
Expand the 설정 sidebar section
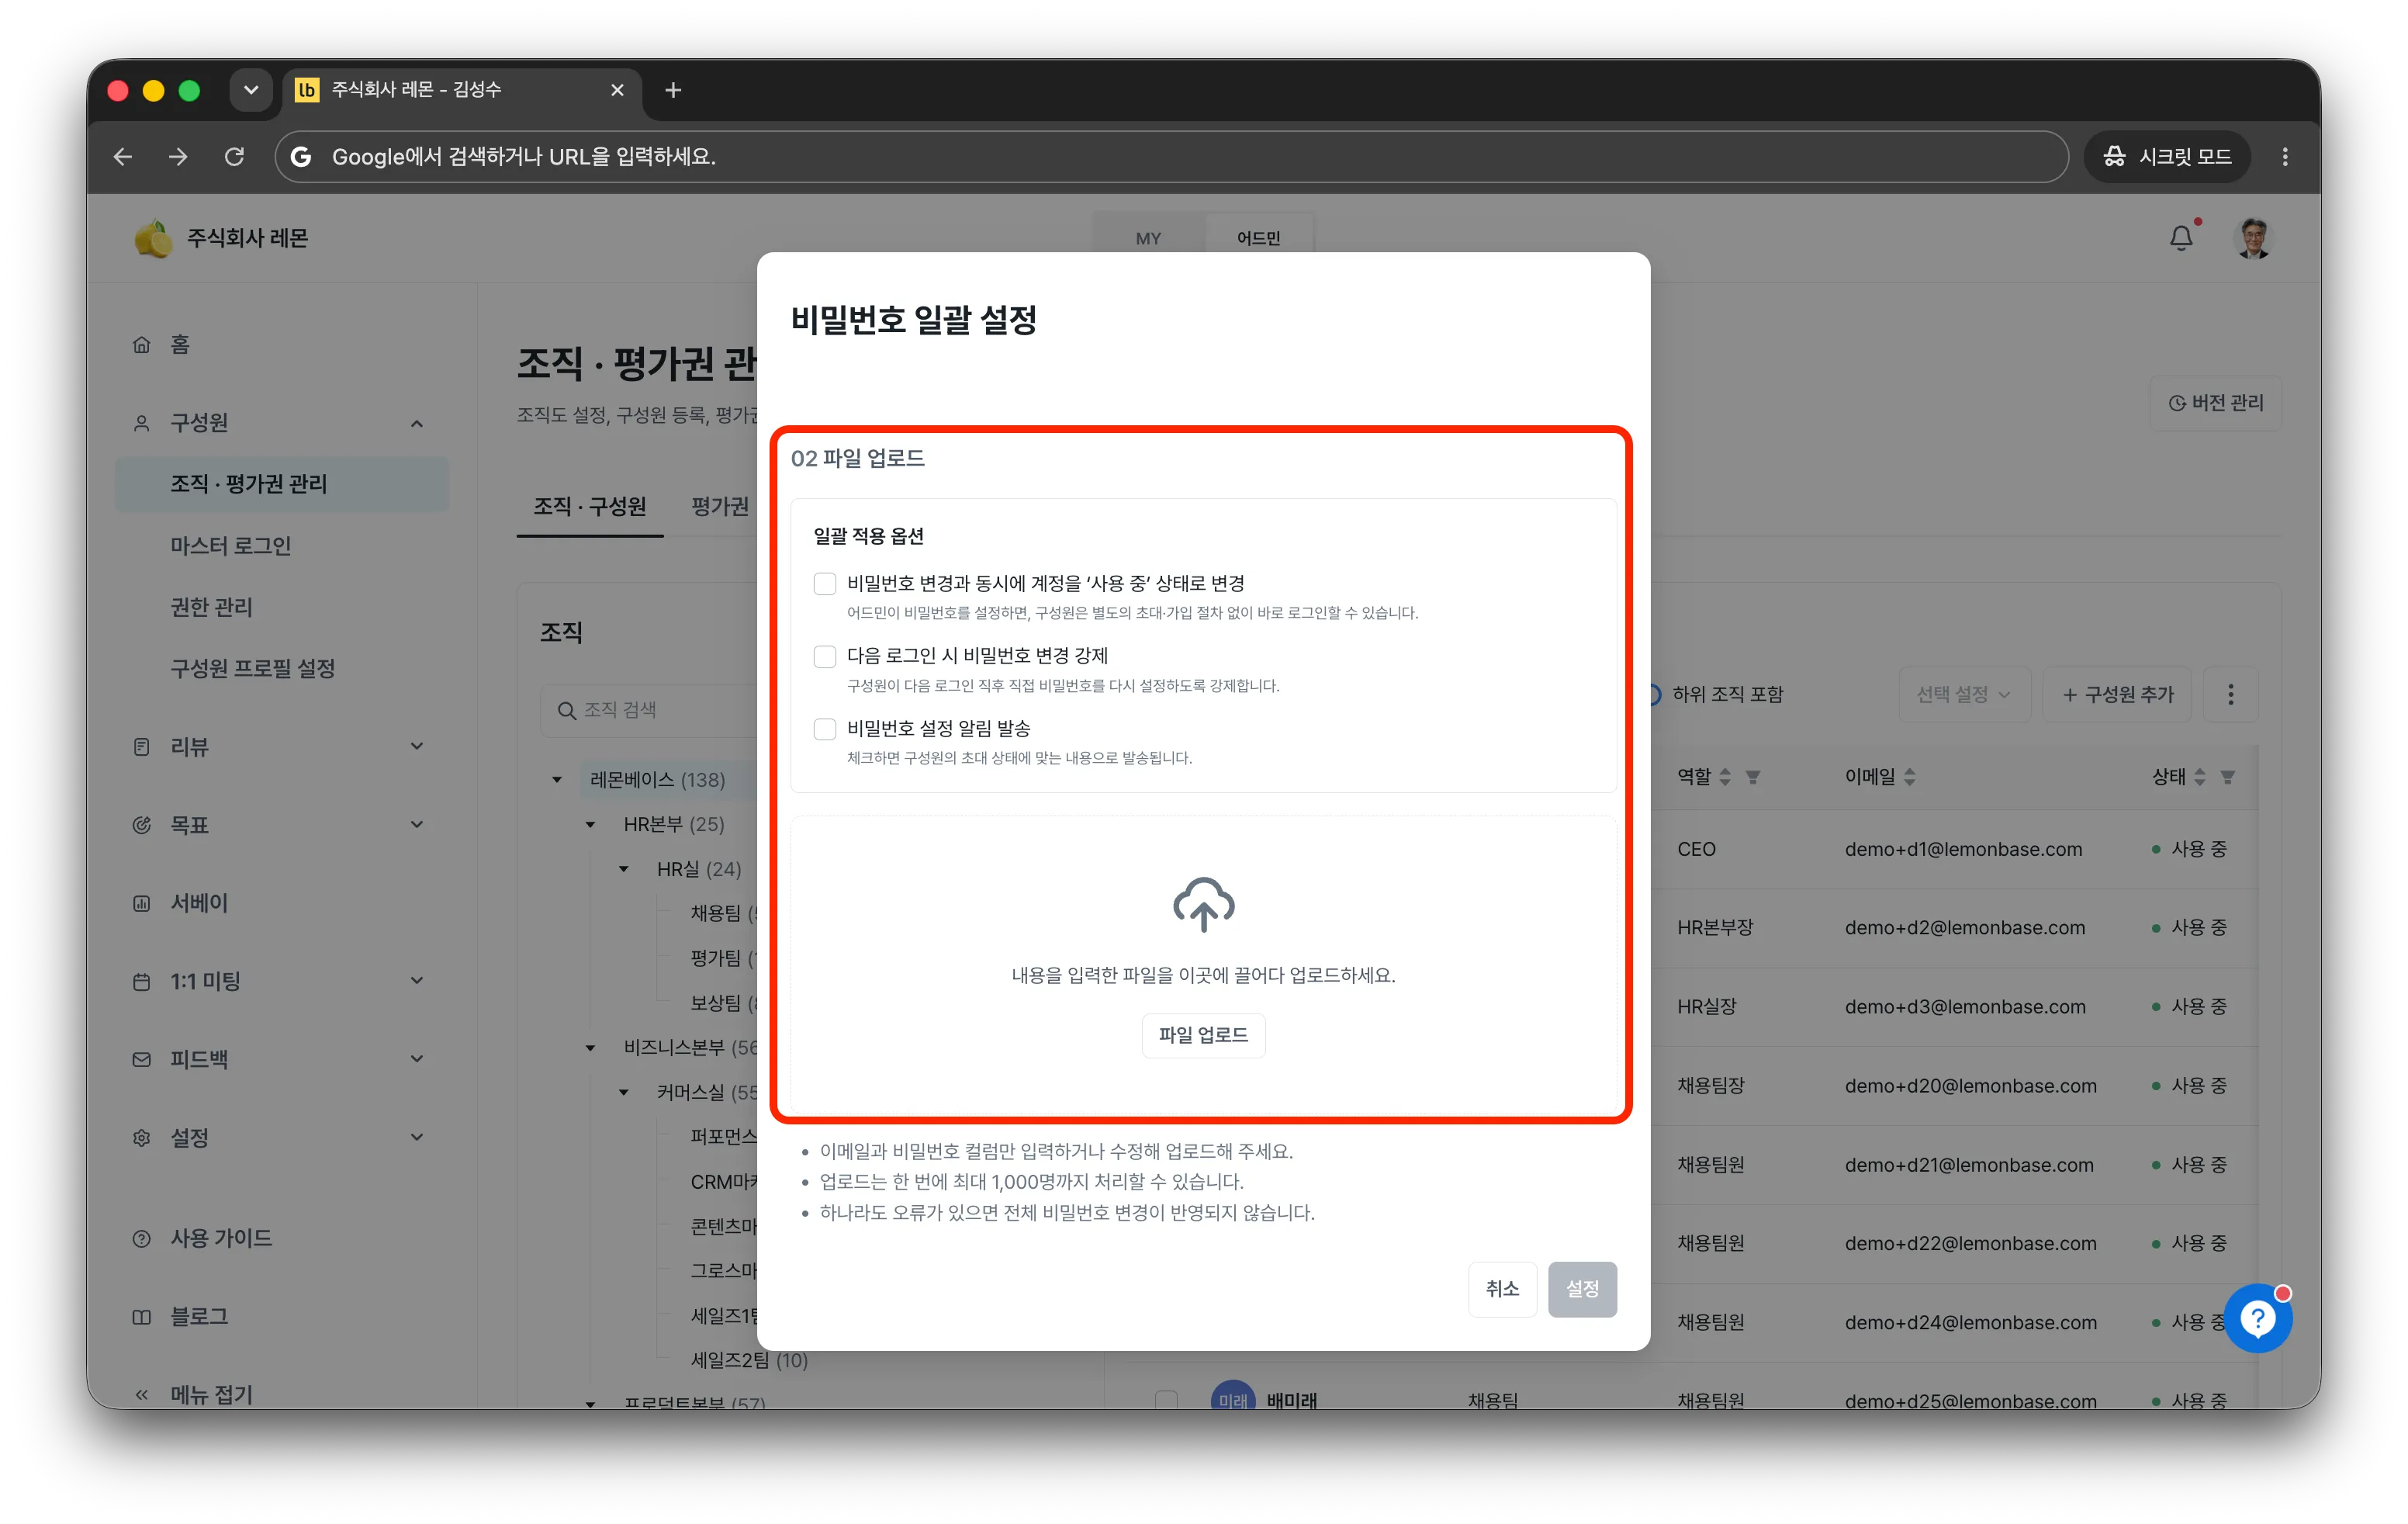click(x=417, y=1138)
